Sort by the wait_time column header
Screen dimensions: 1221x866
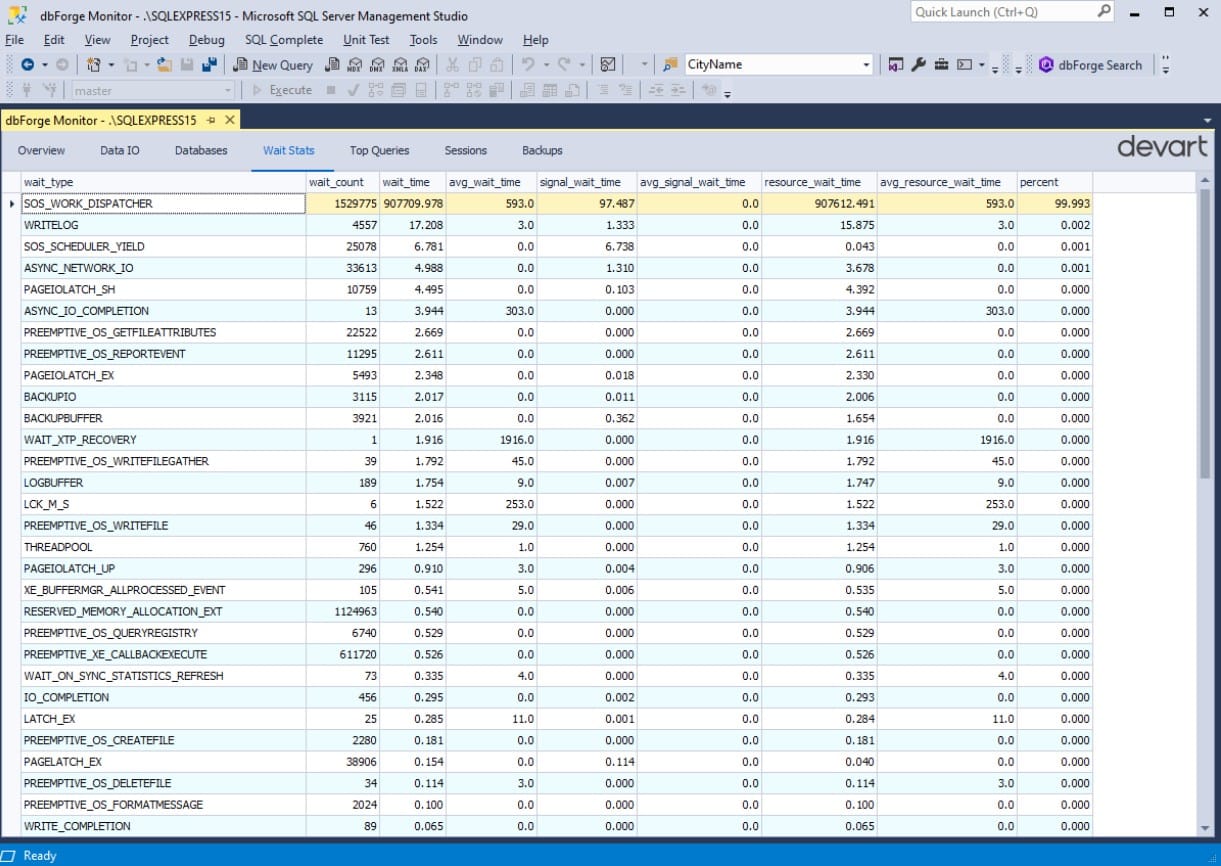[412, 182]
